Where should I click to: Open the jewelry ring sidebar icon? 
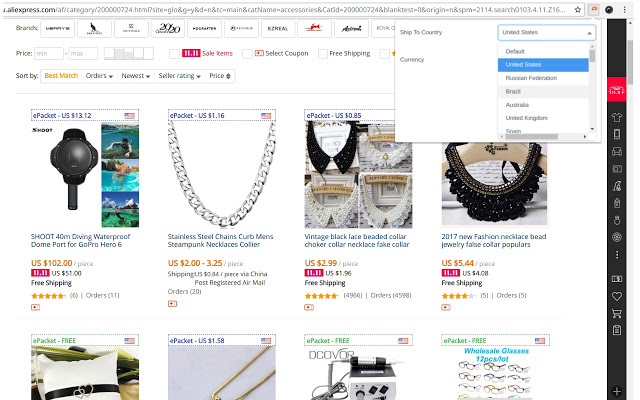click(x=617, y=220)
